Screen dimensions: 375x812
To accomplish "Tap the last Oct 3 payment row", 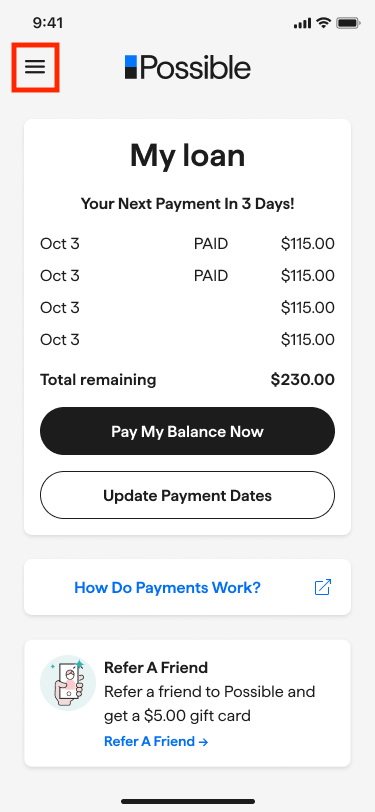I will point(188,340).
